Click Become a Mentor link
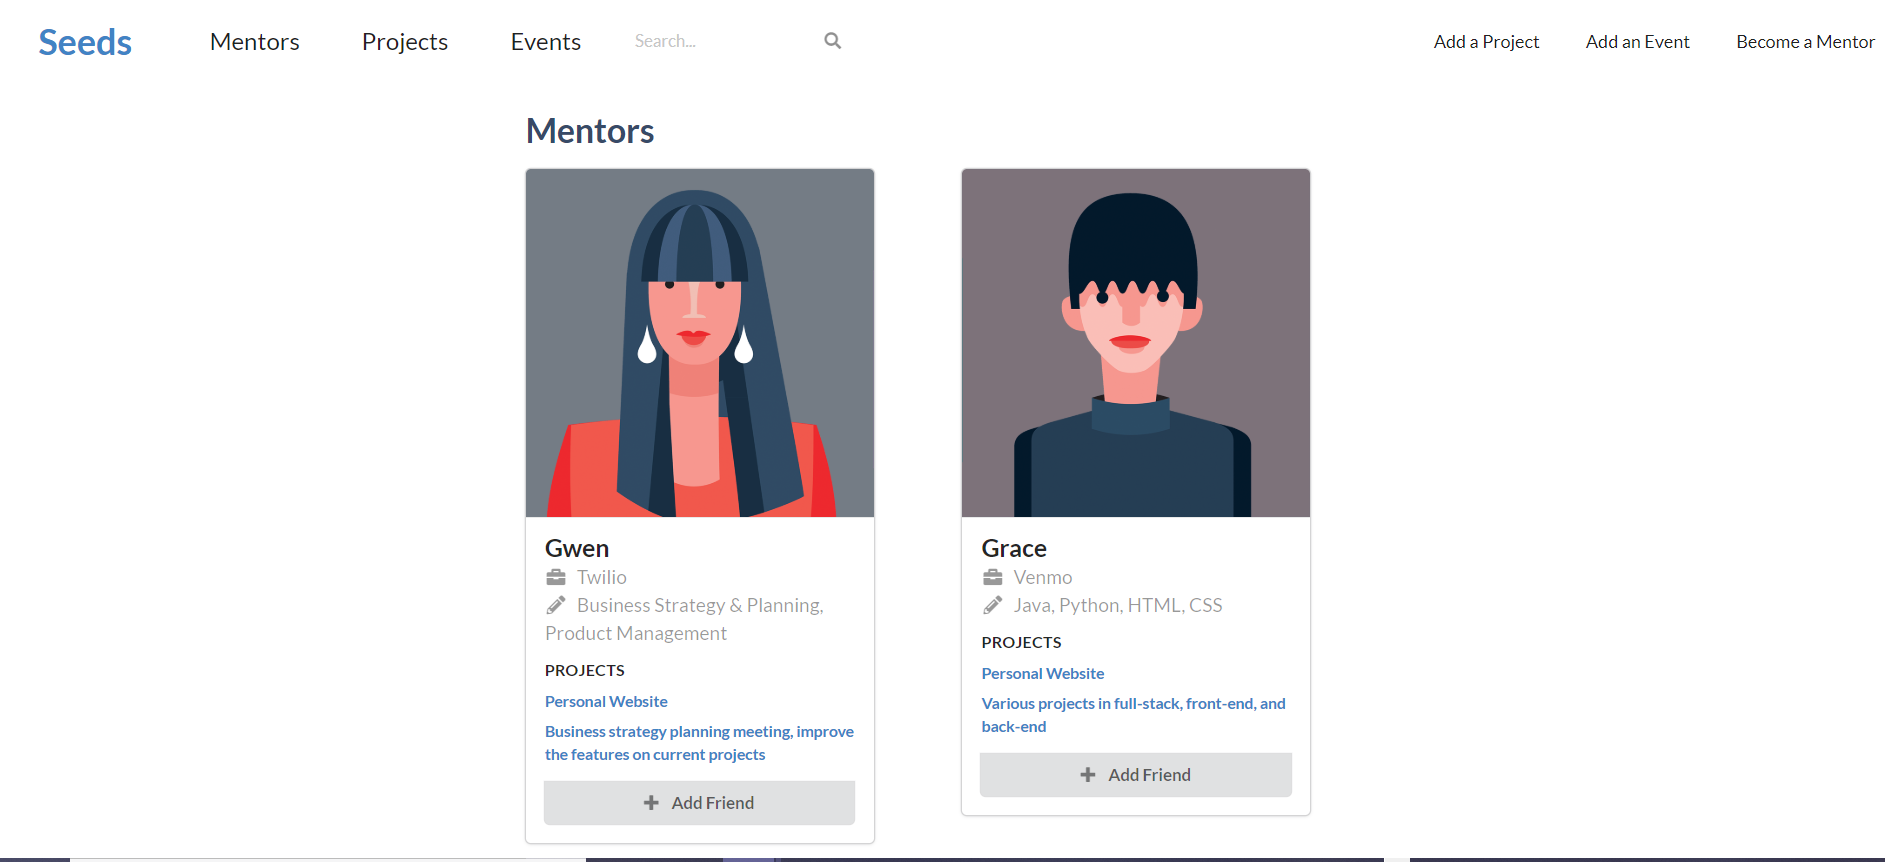1885x862 pixels. point(1805,42)
